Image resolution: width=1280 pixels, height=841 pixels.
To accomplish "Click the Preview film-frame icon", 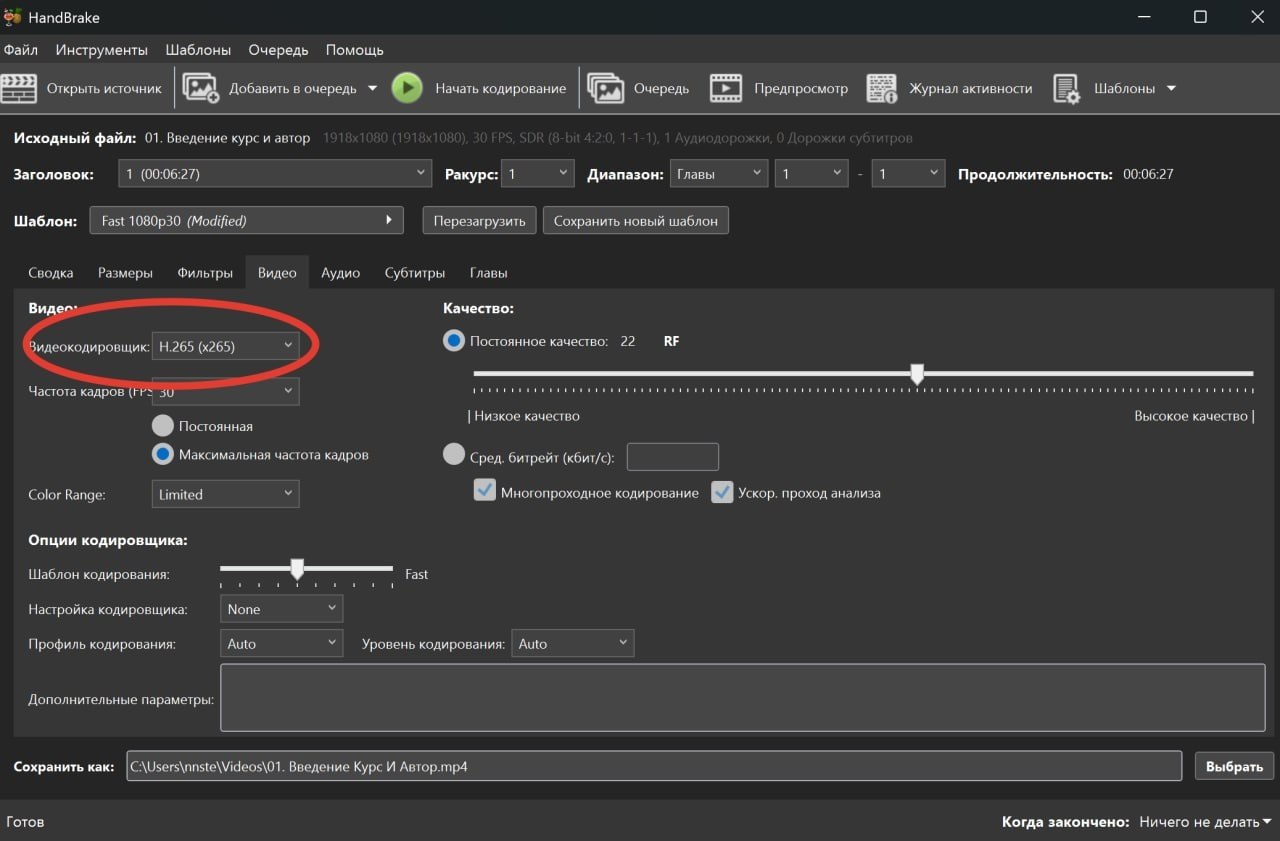I will pyautogui.click(x=726, y=88).
